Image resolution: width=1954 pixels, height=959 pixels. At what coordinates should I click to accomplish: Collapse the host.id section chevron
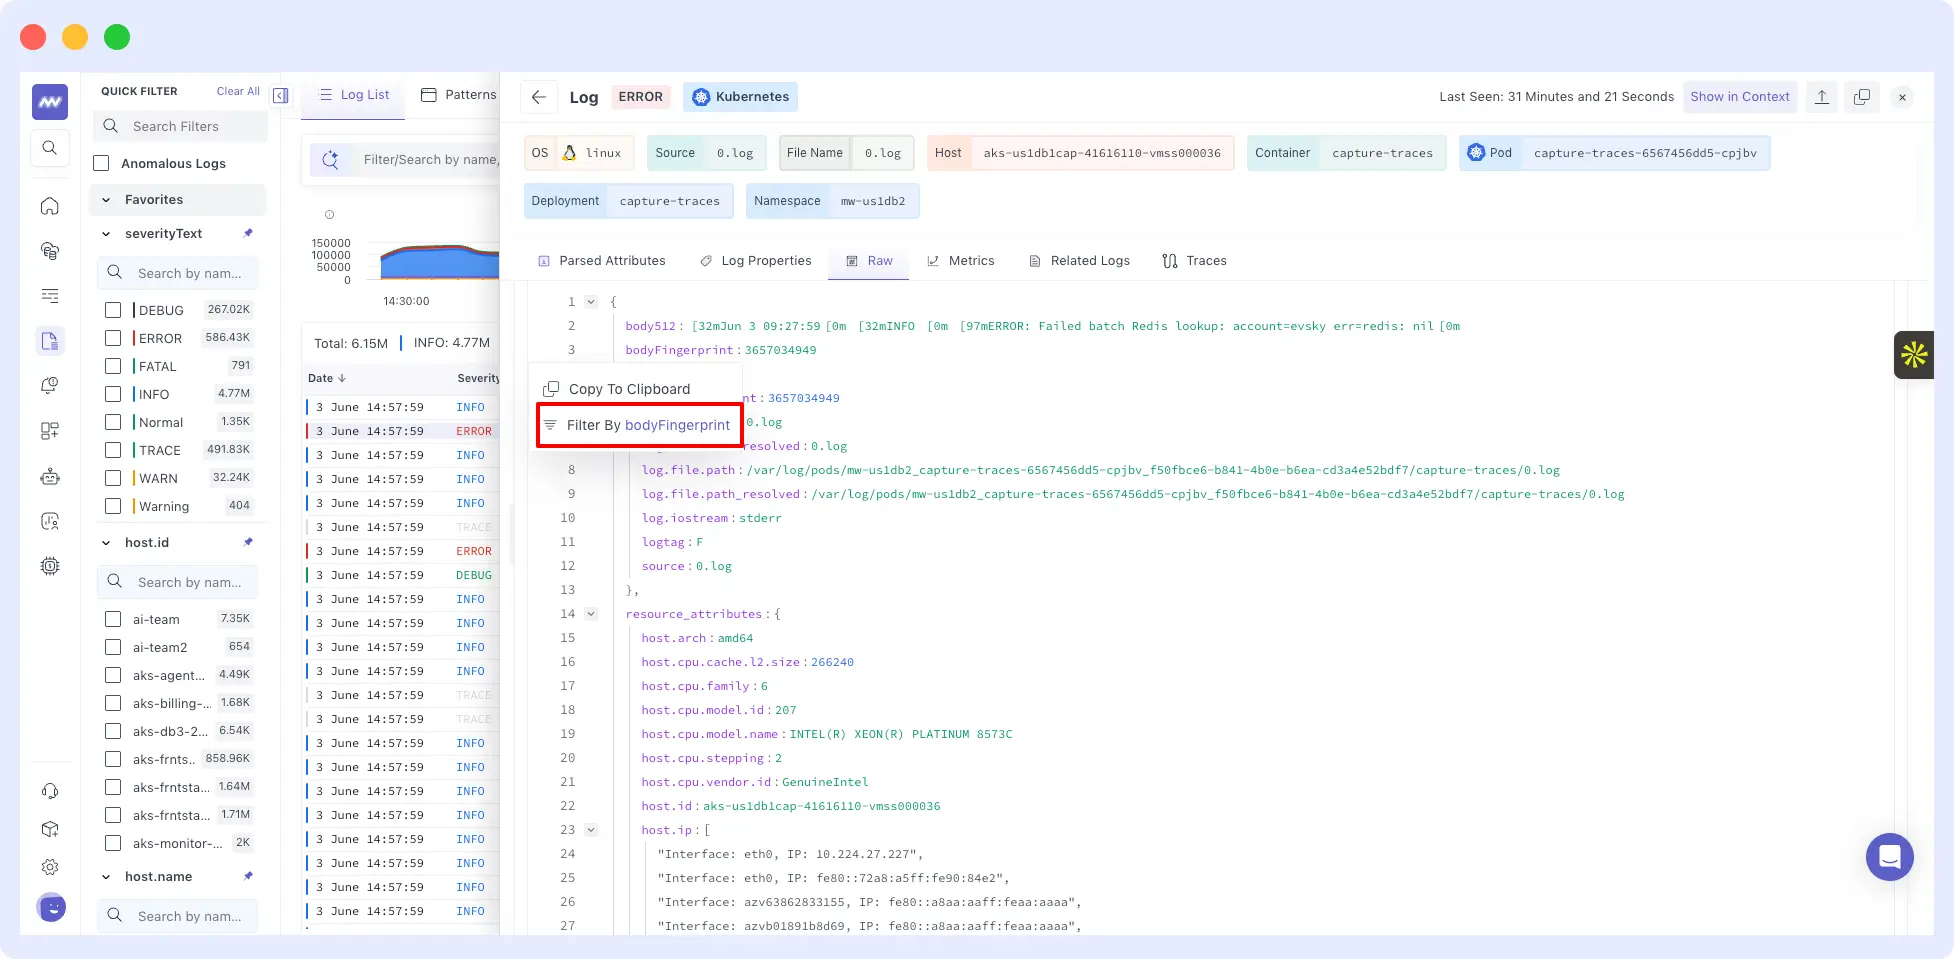coord(106,543)
